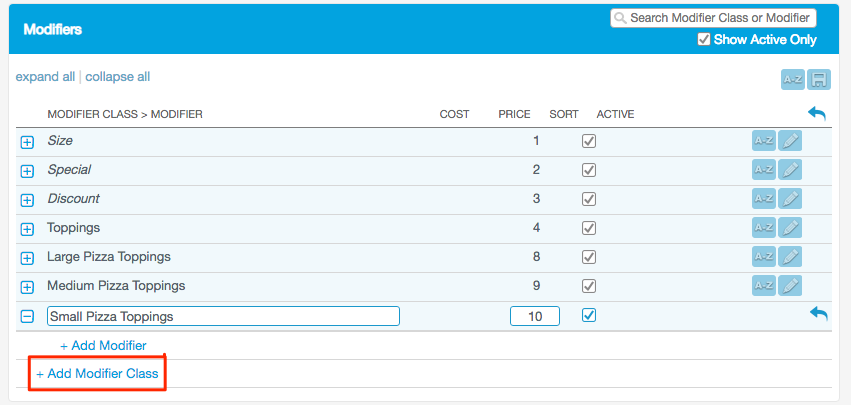Expand the Size modifier class

(x=28, y=142)
